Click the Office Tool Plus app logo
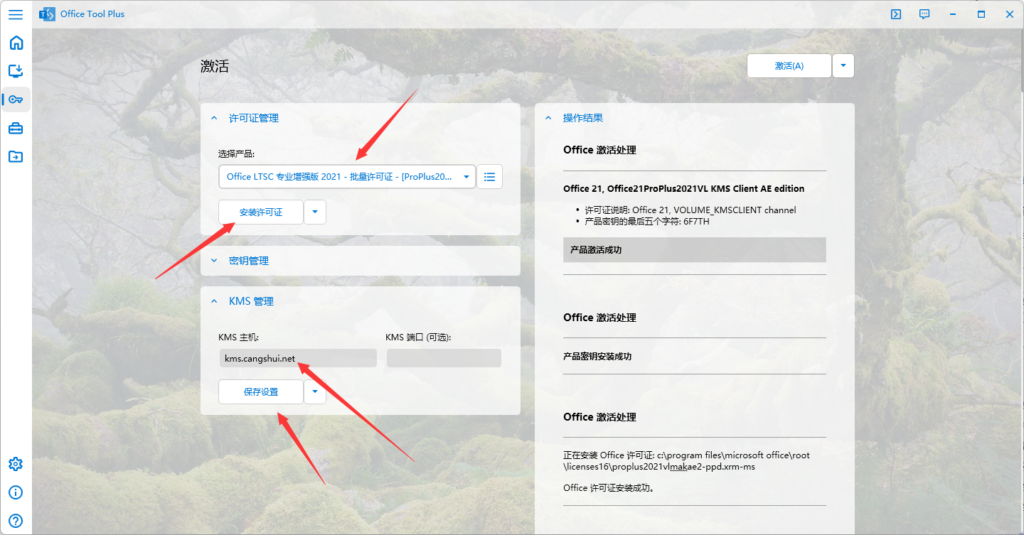 [47, 14]
